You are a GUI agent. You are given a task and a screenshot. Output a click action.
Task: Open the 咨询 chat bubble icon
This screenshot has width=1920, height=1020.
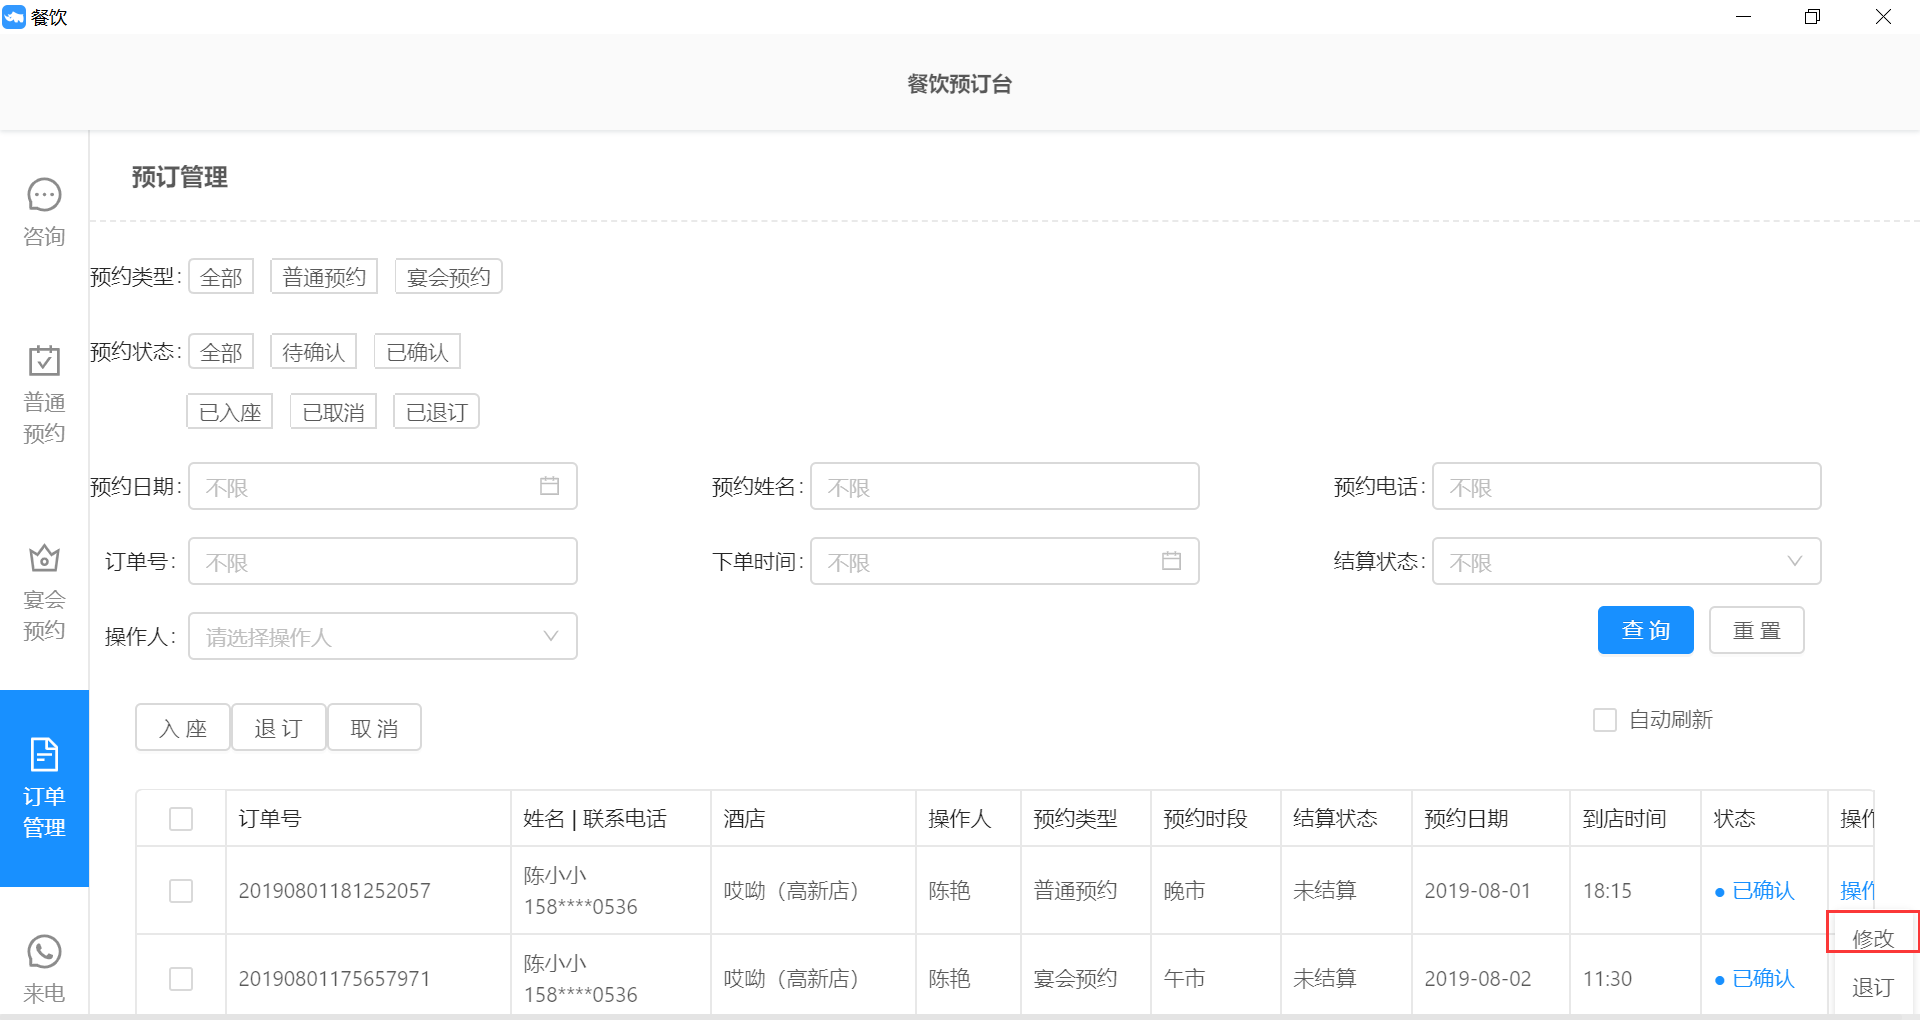tap(44, 195)
